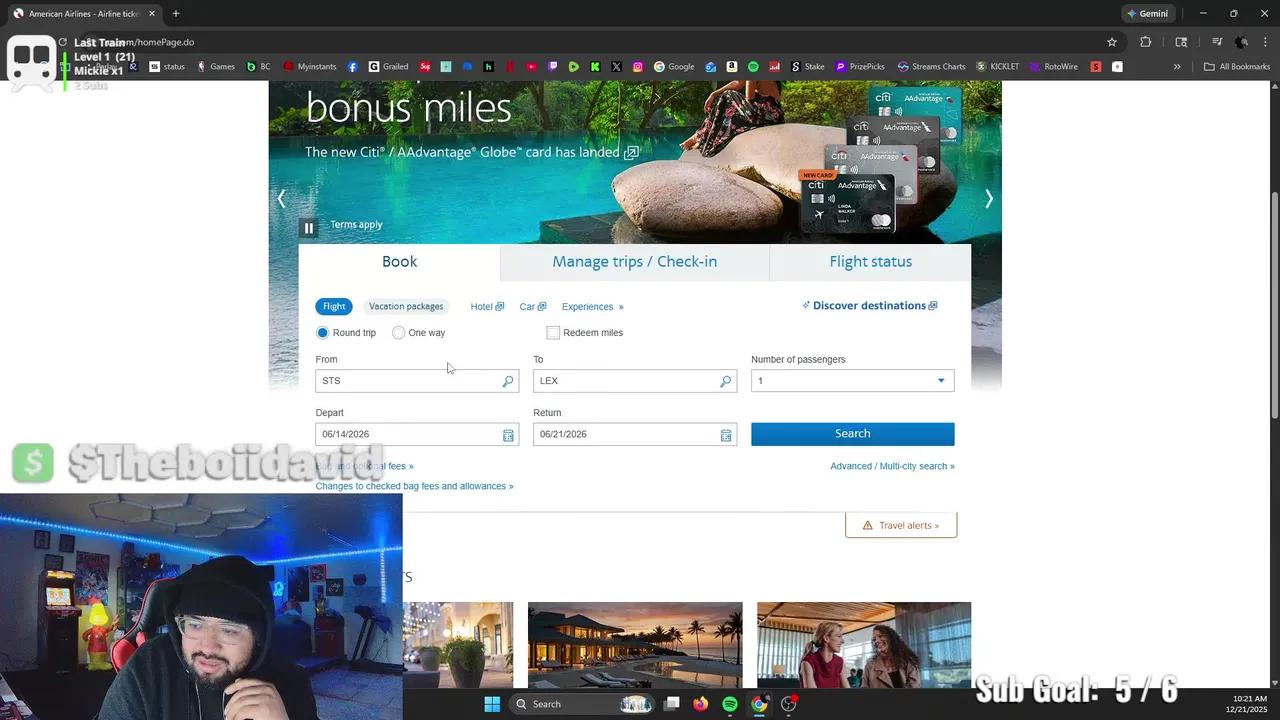Click the Windows taskbar Search box
1280x720 pixels.
point(582,704)
